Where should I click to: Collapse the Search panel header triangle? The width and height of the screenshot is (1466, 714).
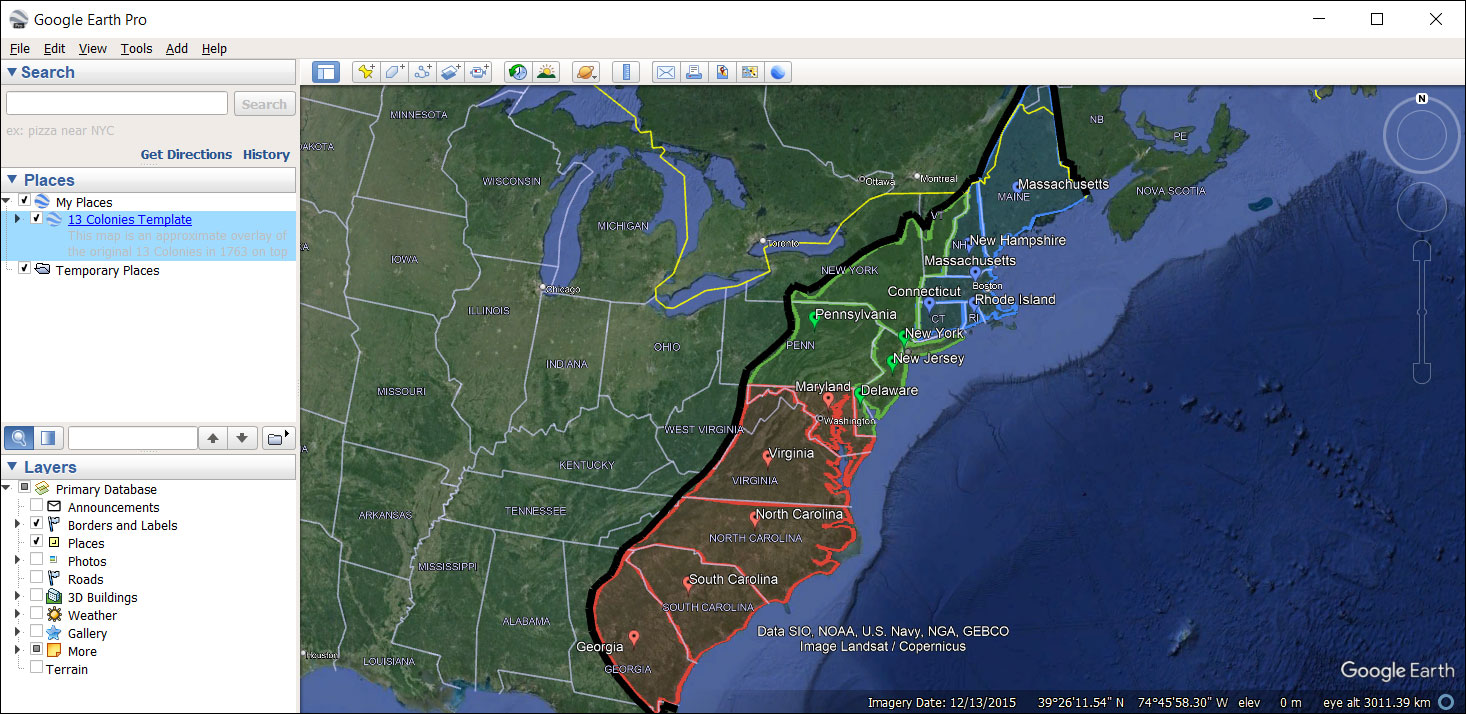(12, 72)
